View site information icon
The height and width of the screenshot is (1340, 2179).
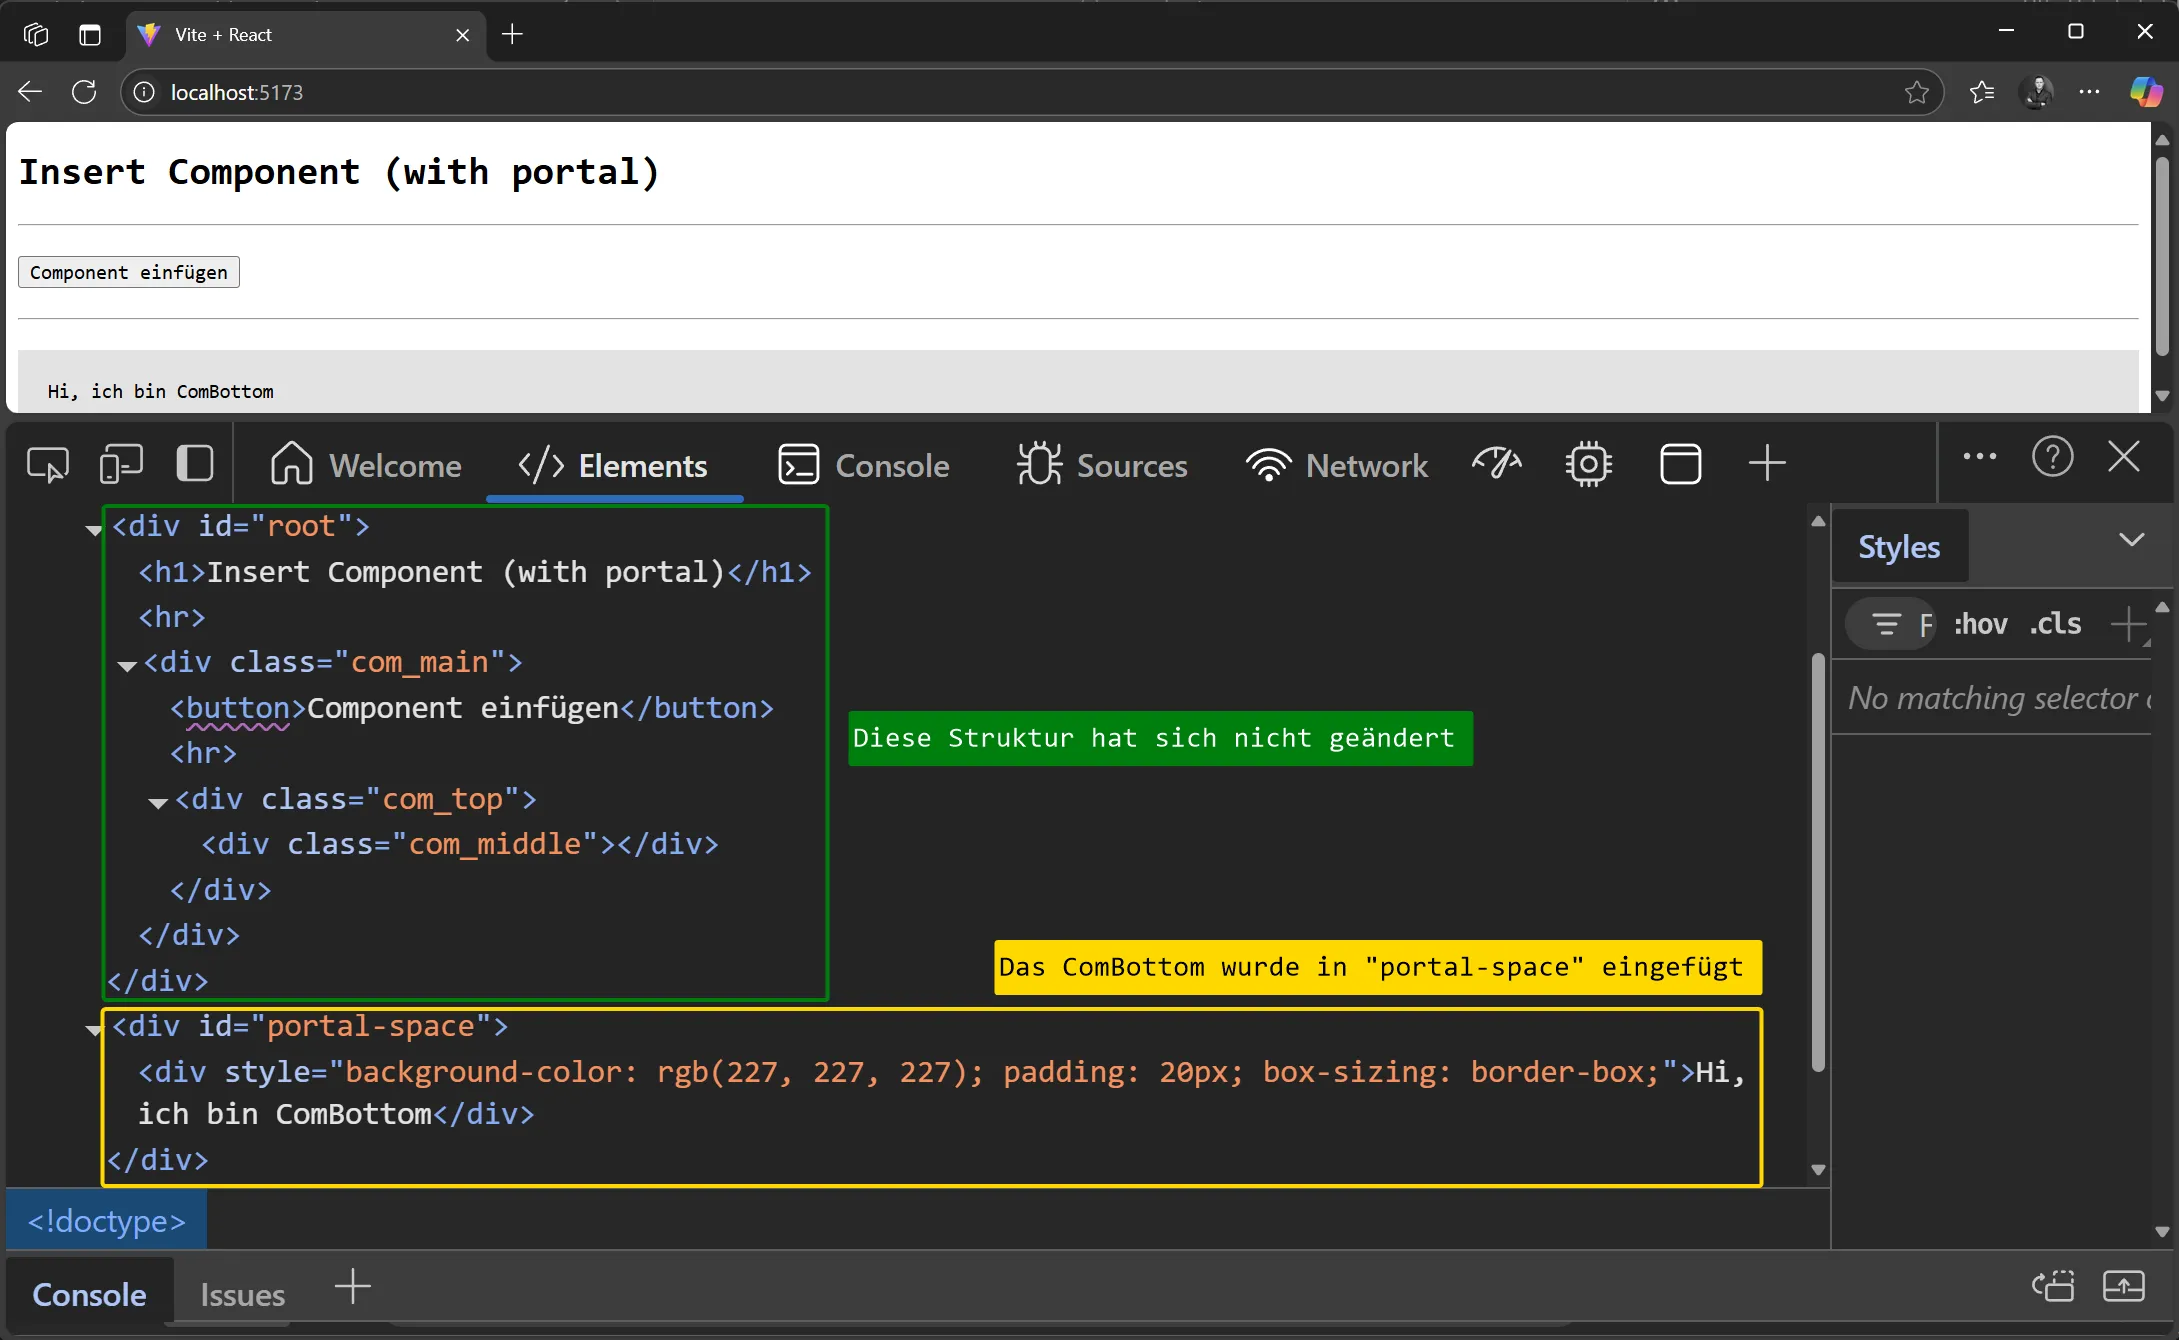144,92
